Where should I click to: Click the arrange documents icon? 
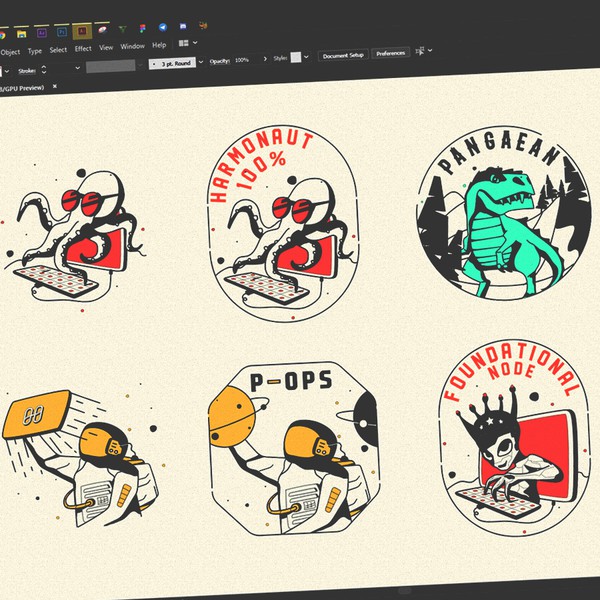click(185, 44)
